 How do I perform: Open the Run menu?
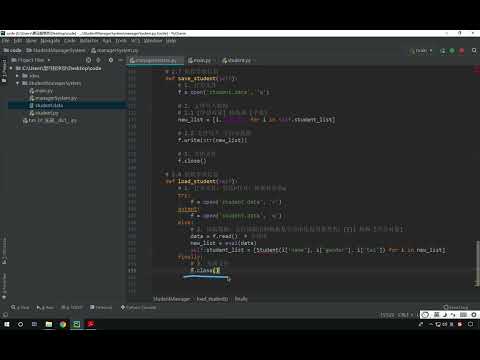tap(107, 41)
